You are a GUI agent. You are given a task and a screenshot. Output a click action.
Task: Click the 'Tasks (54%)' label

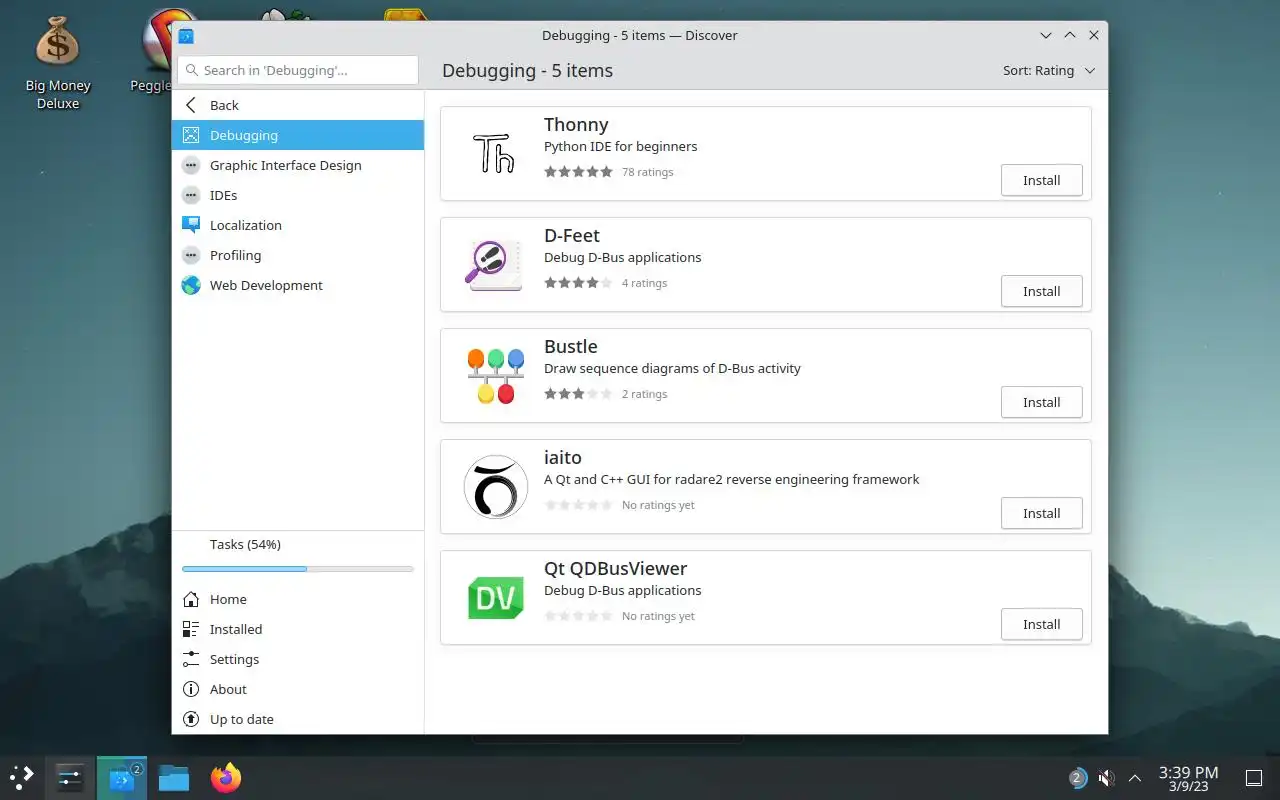coord(245,544)
